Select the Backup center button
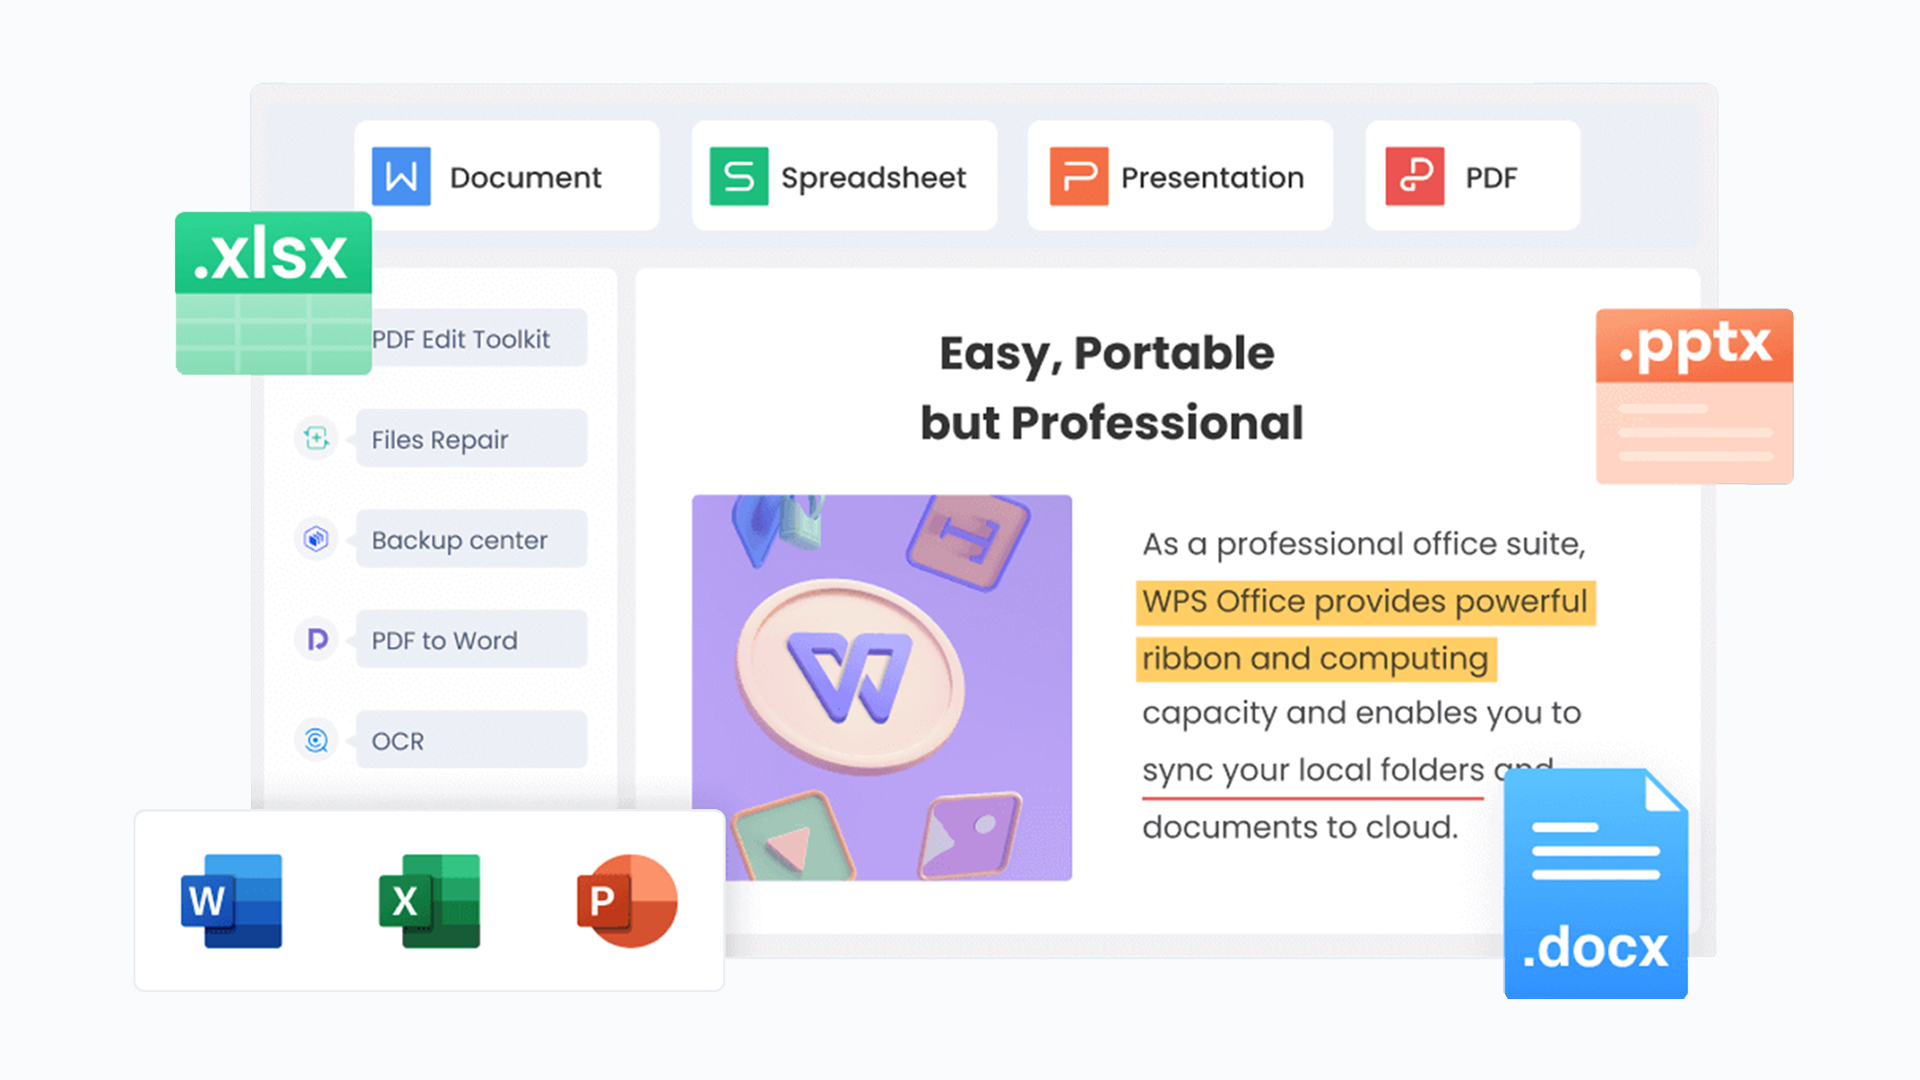Screen dimensions: 1920x1080 470,540
